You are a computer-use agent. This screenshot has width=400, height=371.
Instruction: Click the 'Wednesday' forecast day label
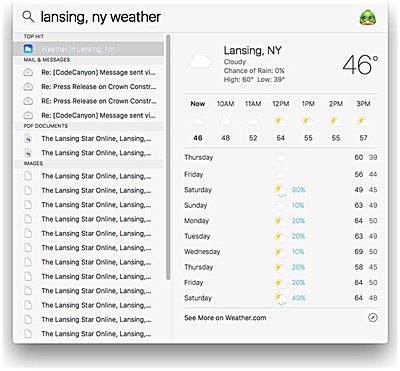pos(202,252)
